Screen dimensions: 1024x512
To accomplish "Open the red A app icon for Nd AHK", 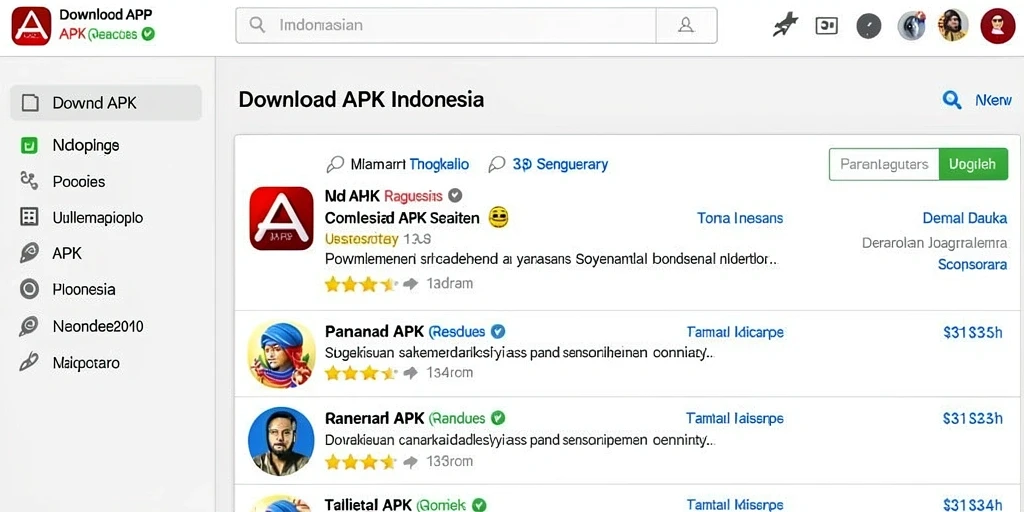I will pyautogui.click(x=281, y=218).
